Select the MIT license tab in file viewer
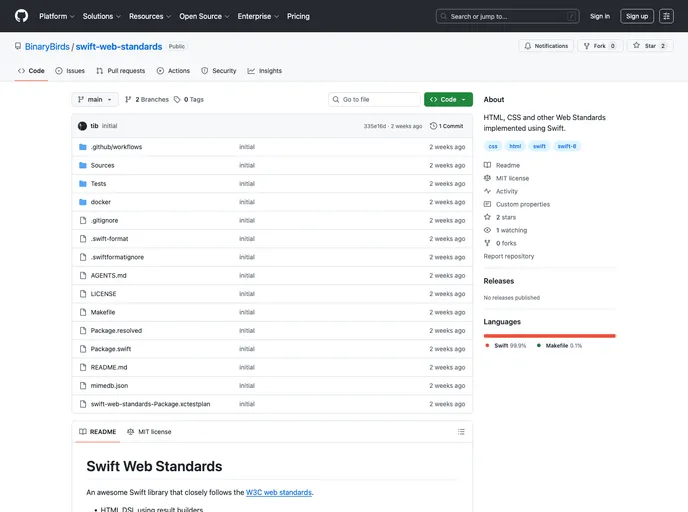 pos(149,432)
